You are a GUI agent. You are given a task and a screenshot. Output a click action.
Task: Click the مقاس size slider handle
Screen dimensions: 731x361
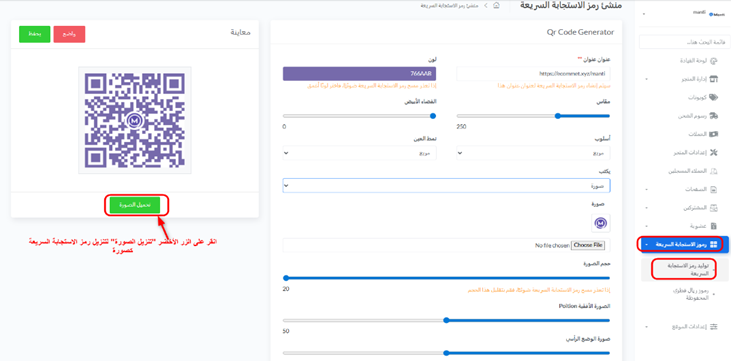point(558,116)
